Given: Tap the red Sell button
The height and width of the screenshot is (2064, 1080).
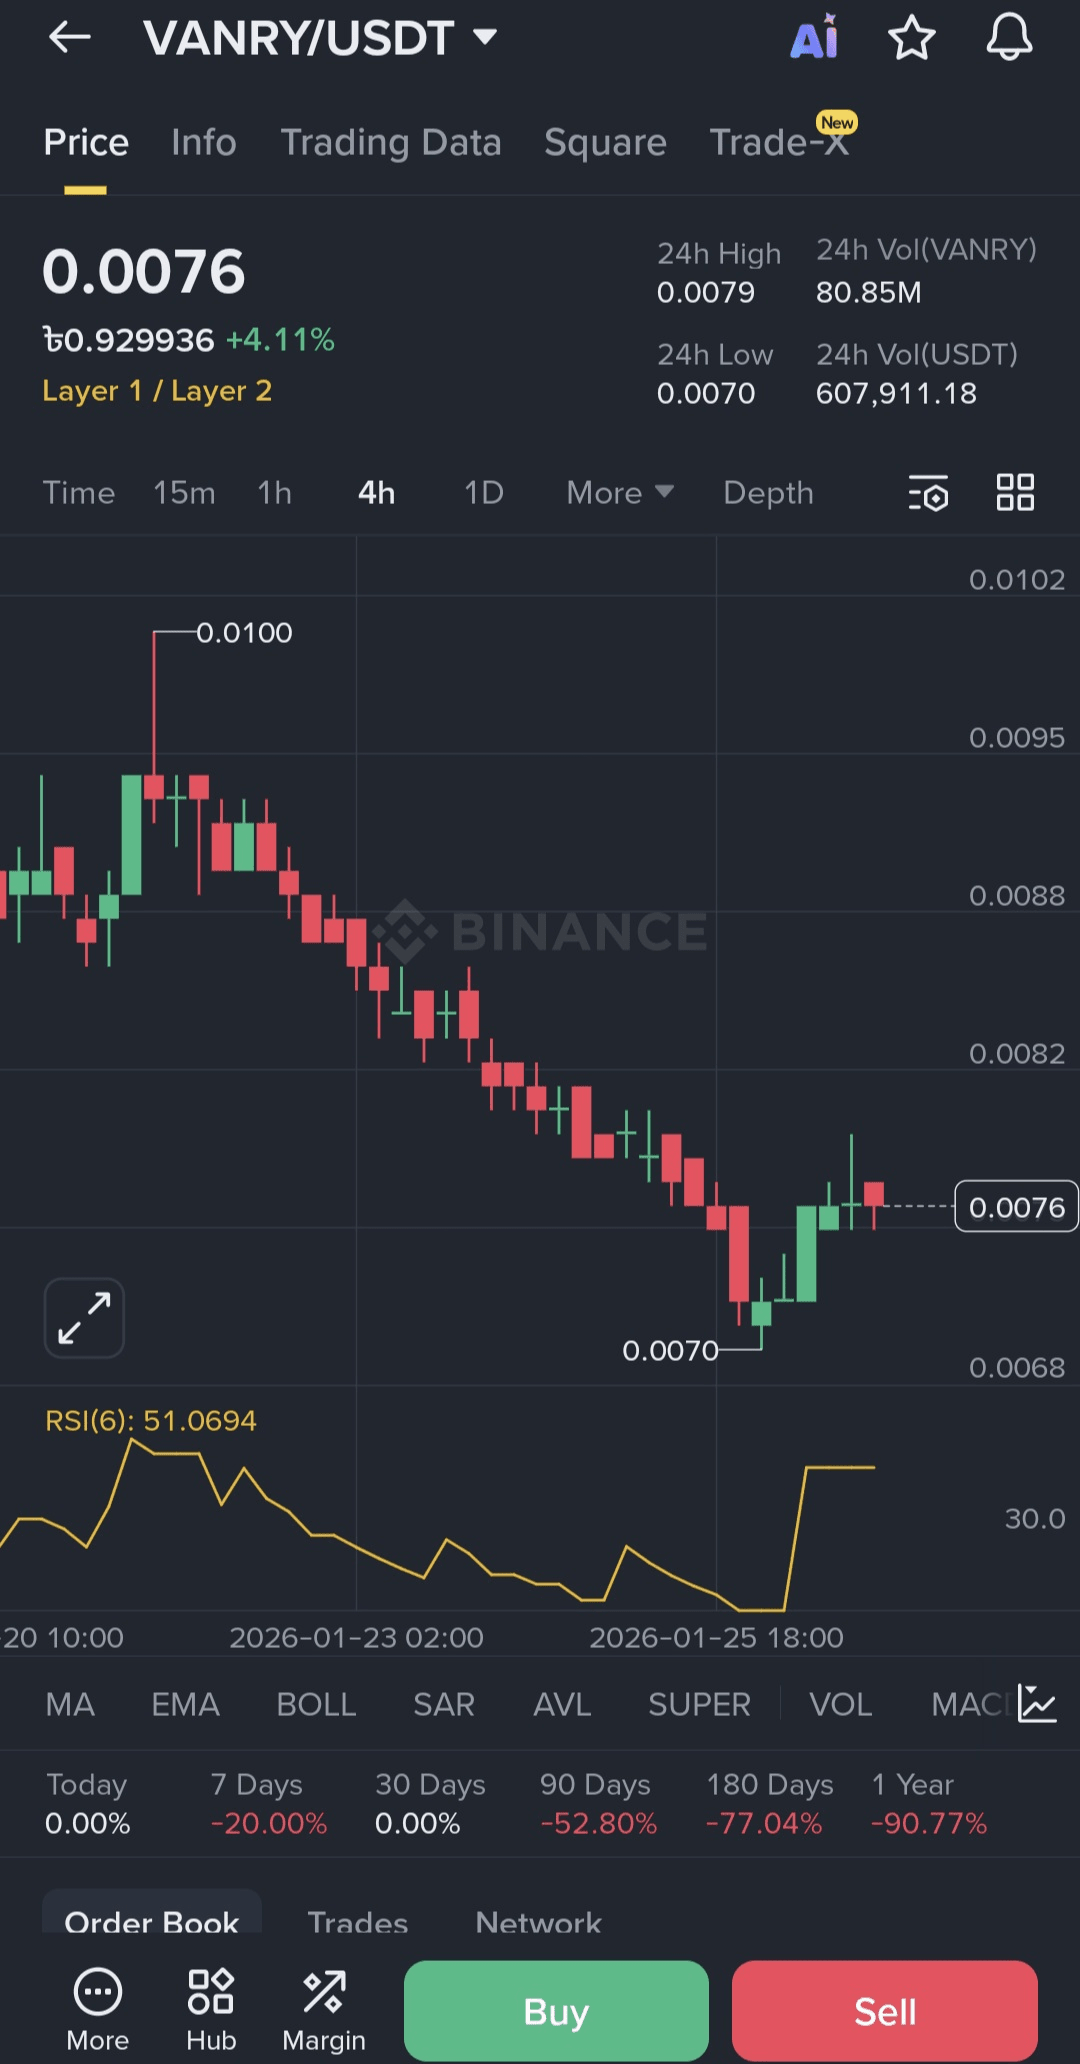Looking at the screenshot, I should [885, 2011].
